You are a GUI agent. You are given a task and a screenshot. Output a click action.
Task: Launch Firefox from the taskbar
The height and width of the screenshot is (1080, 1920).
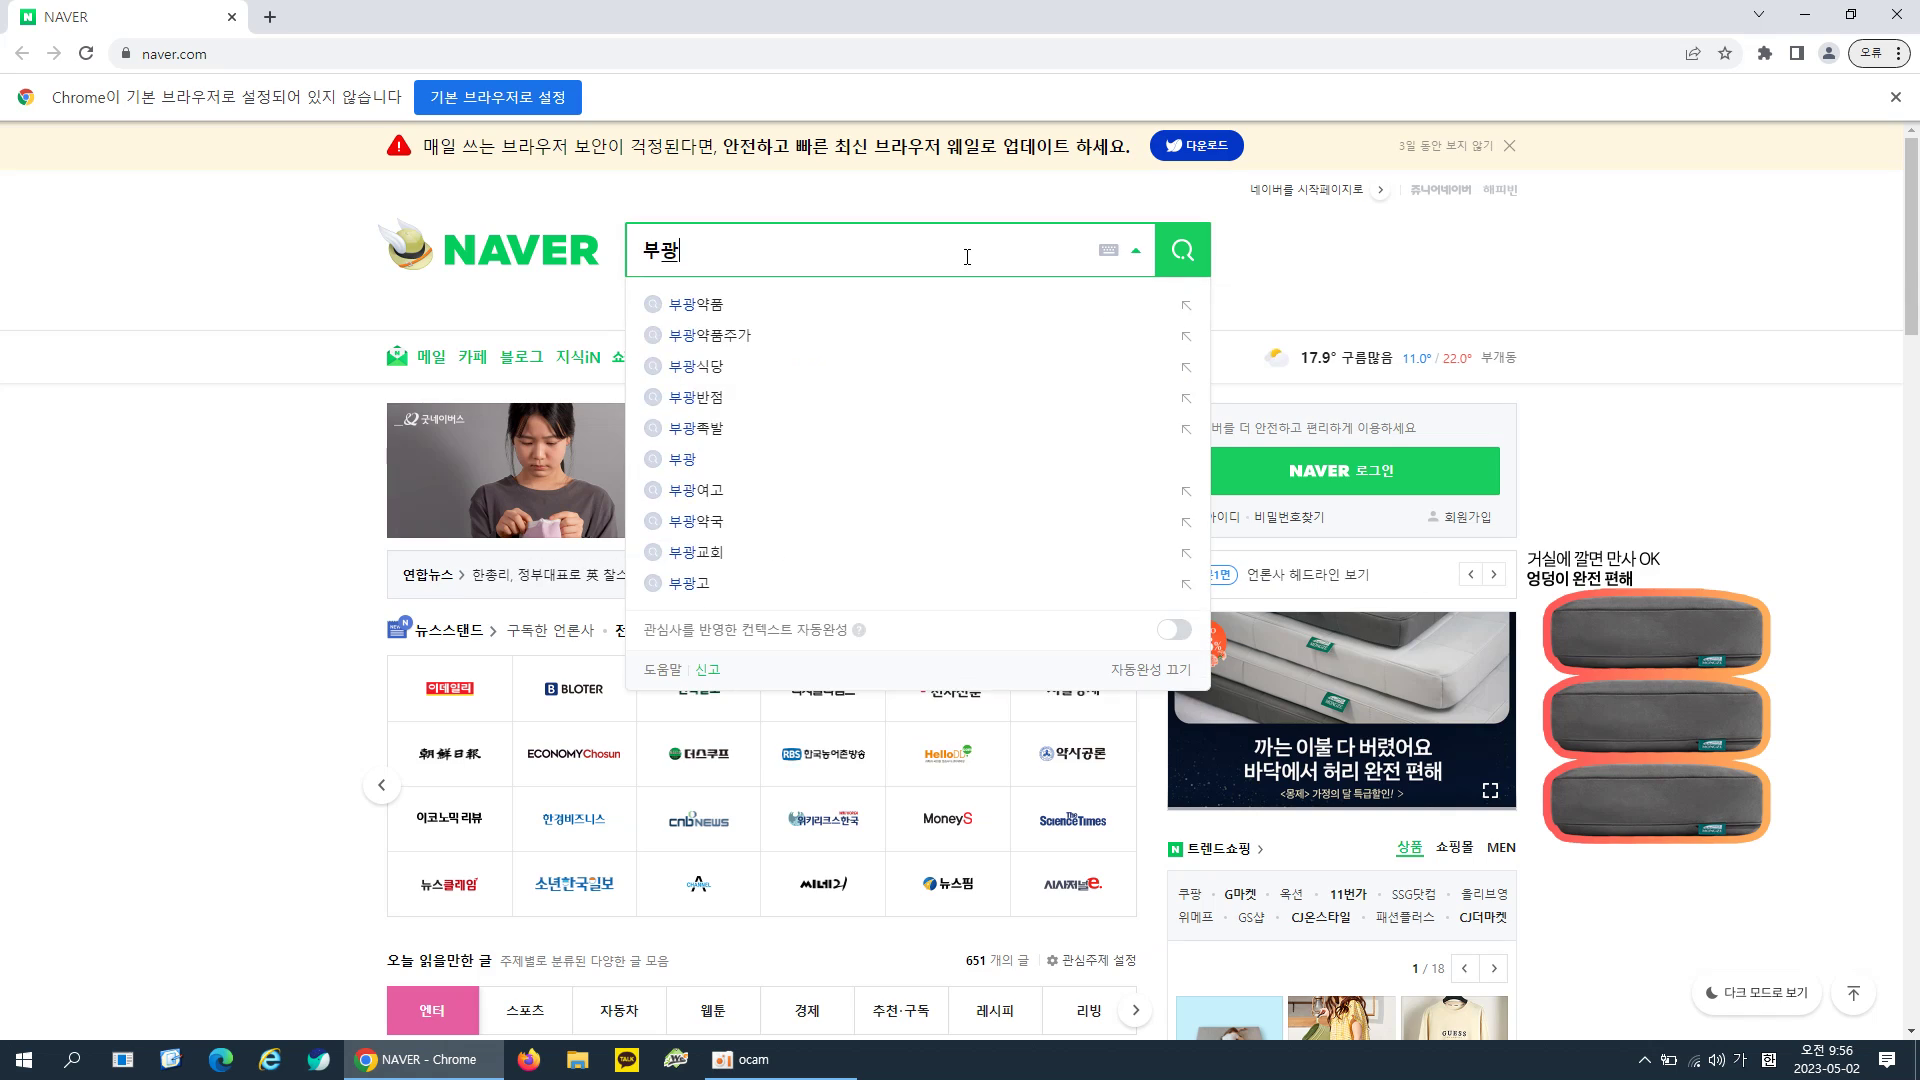pos(529,1059)
